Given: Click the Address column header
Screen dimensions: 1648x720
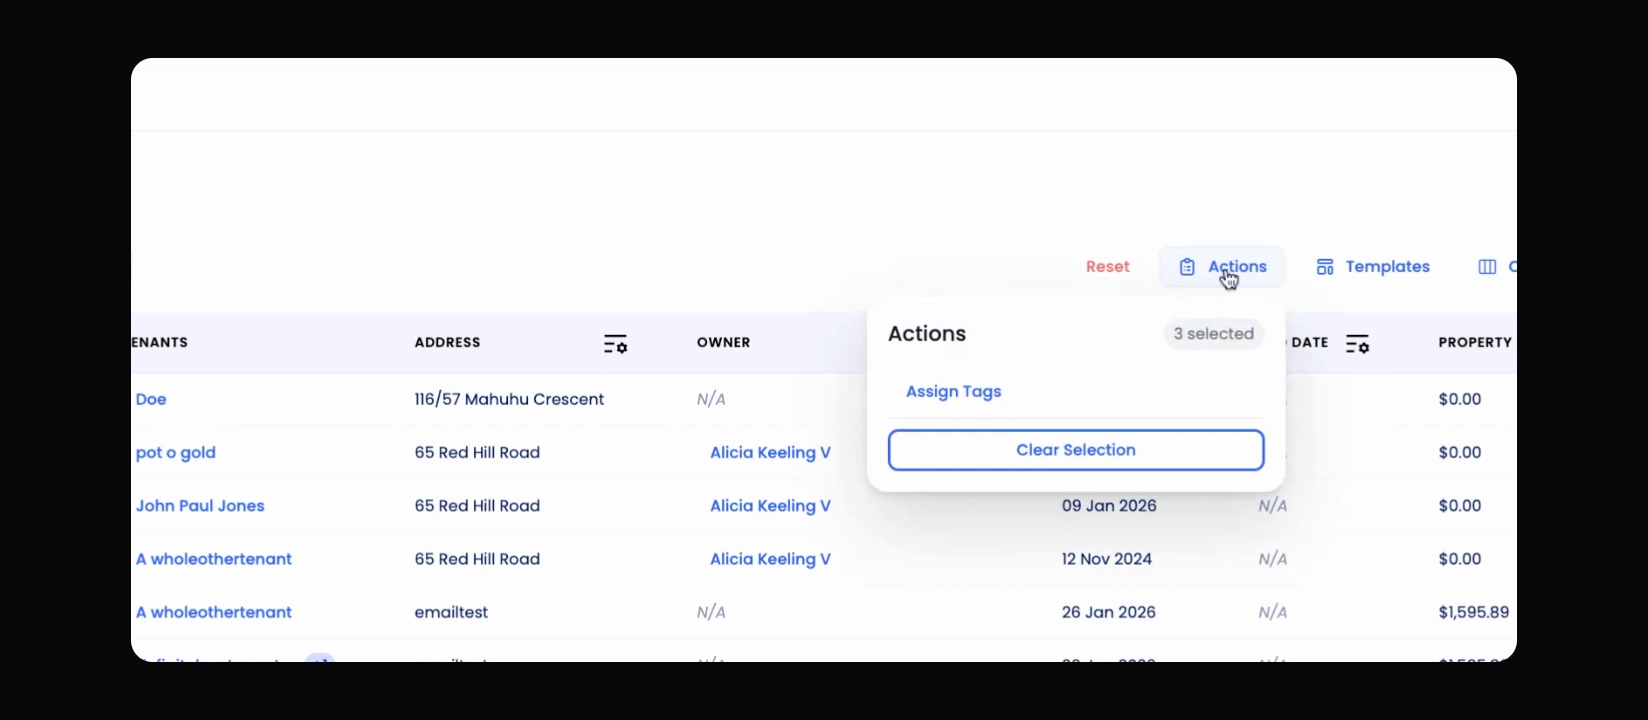Looking at the screenshot, I should point(448,342).
